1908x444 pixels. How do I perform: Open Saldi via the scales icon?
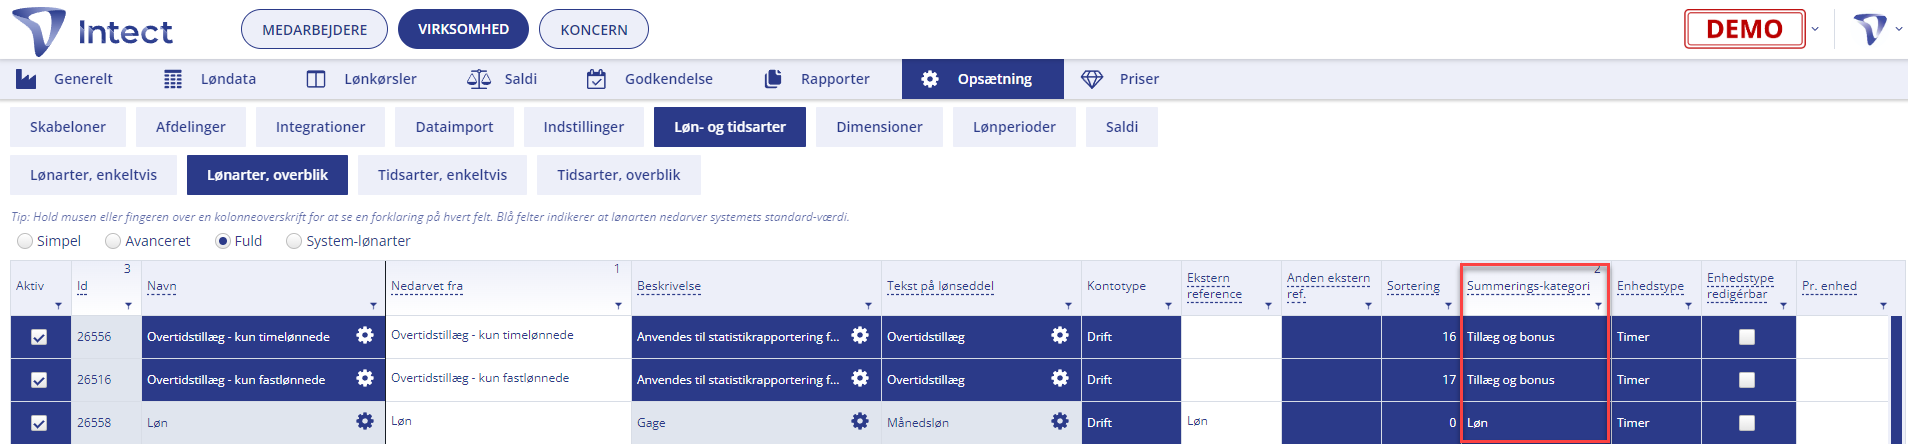479,79
